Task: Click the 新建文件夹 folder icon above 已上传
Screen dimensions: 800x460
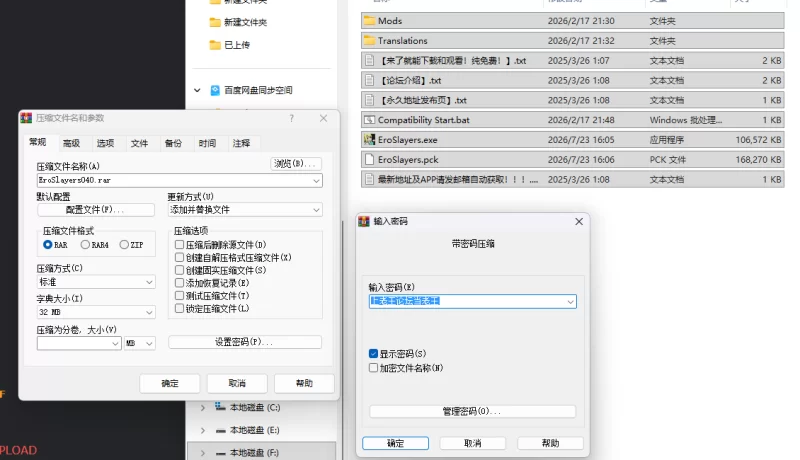Action: [215, 22]
